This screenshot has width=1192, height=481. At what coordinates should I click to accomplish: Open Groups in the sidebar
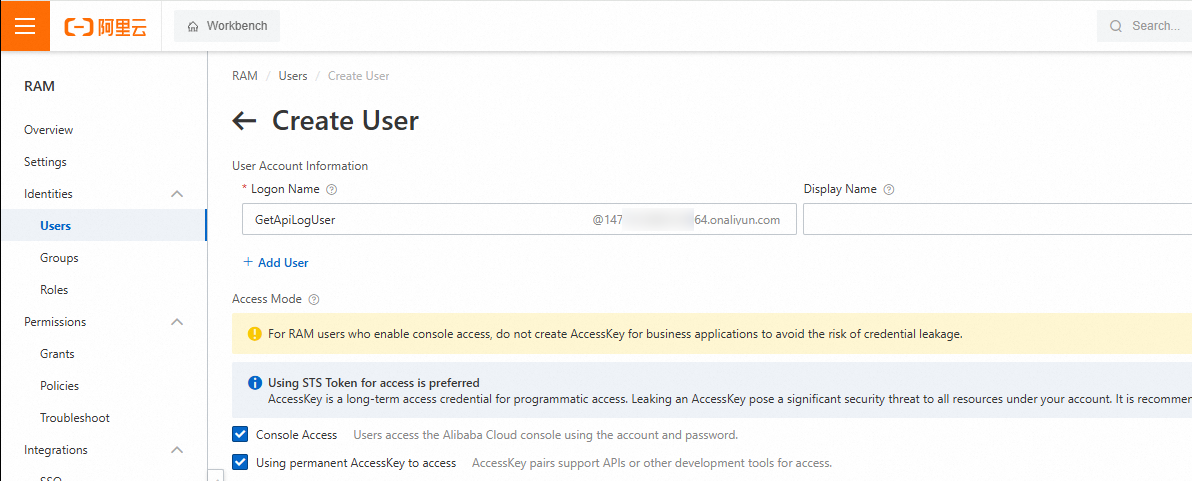59,258
